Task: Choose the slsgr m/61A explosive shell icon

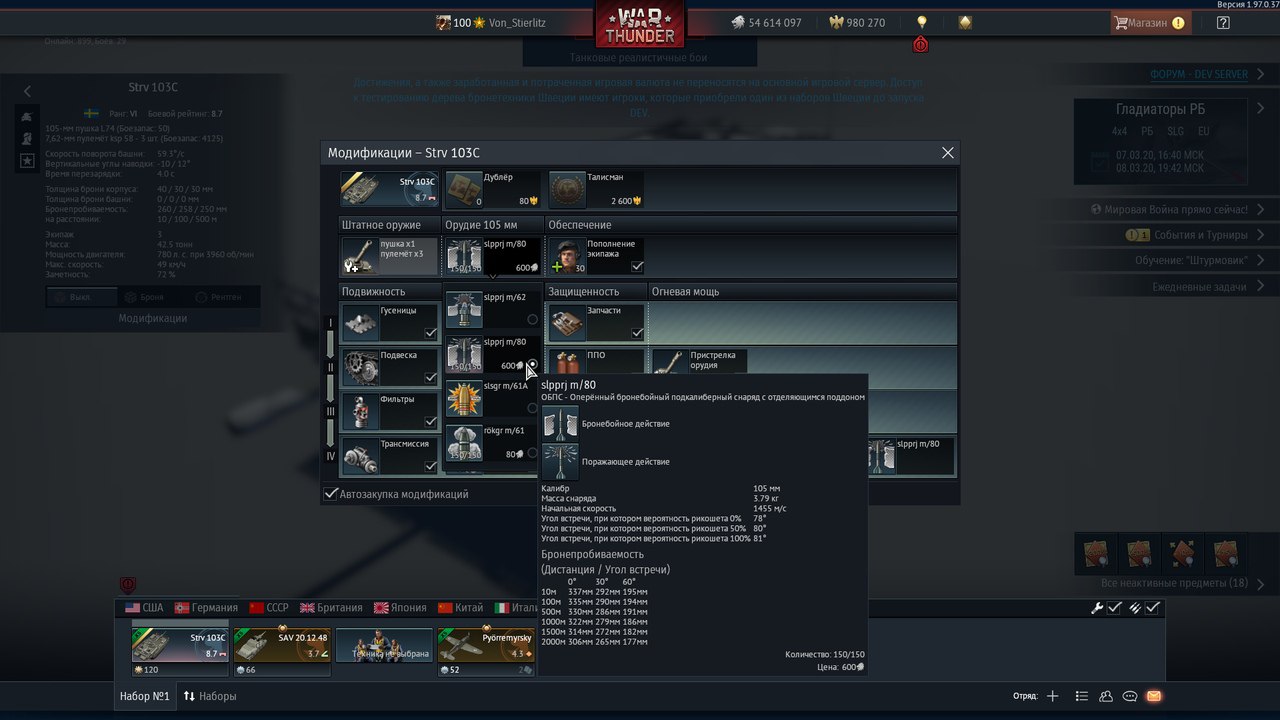Action: [x=464, y=398]
